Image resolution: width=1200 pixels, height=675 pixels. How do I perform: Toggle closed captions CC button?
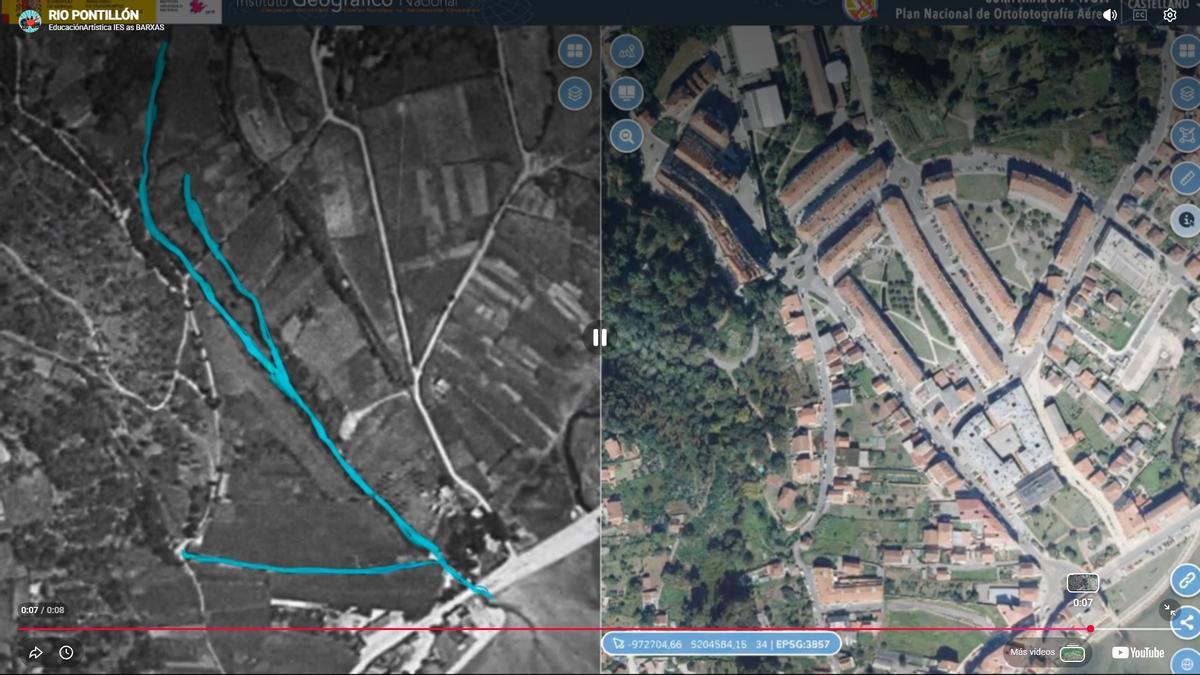1140,15
